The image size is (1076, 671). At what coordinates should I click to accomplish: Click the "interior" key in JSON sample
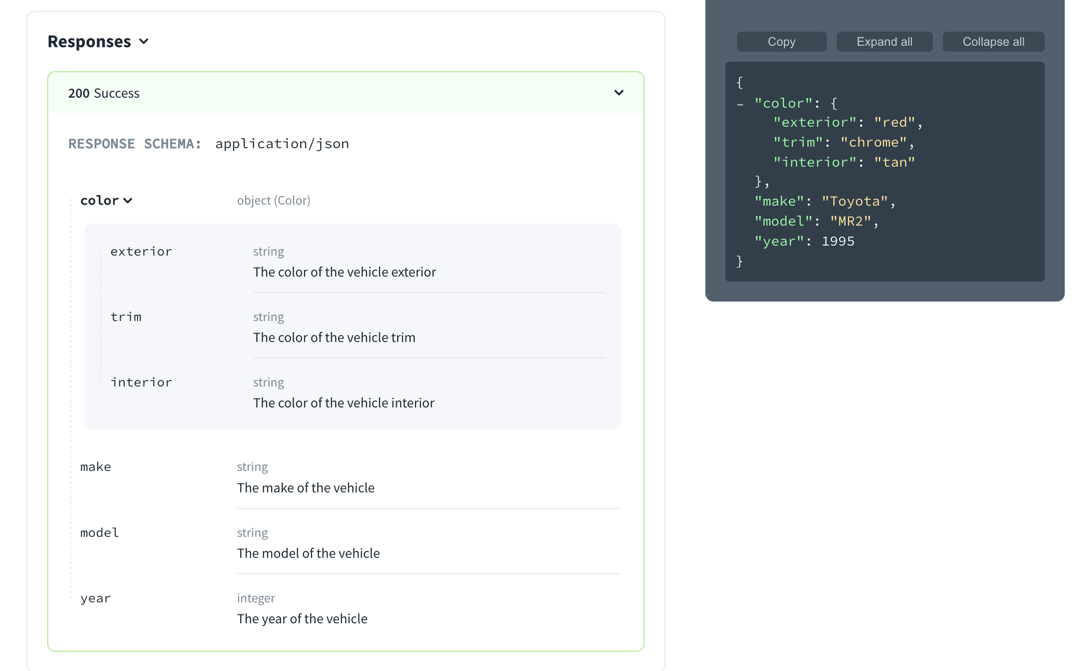815,162
